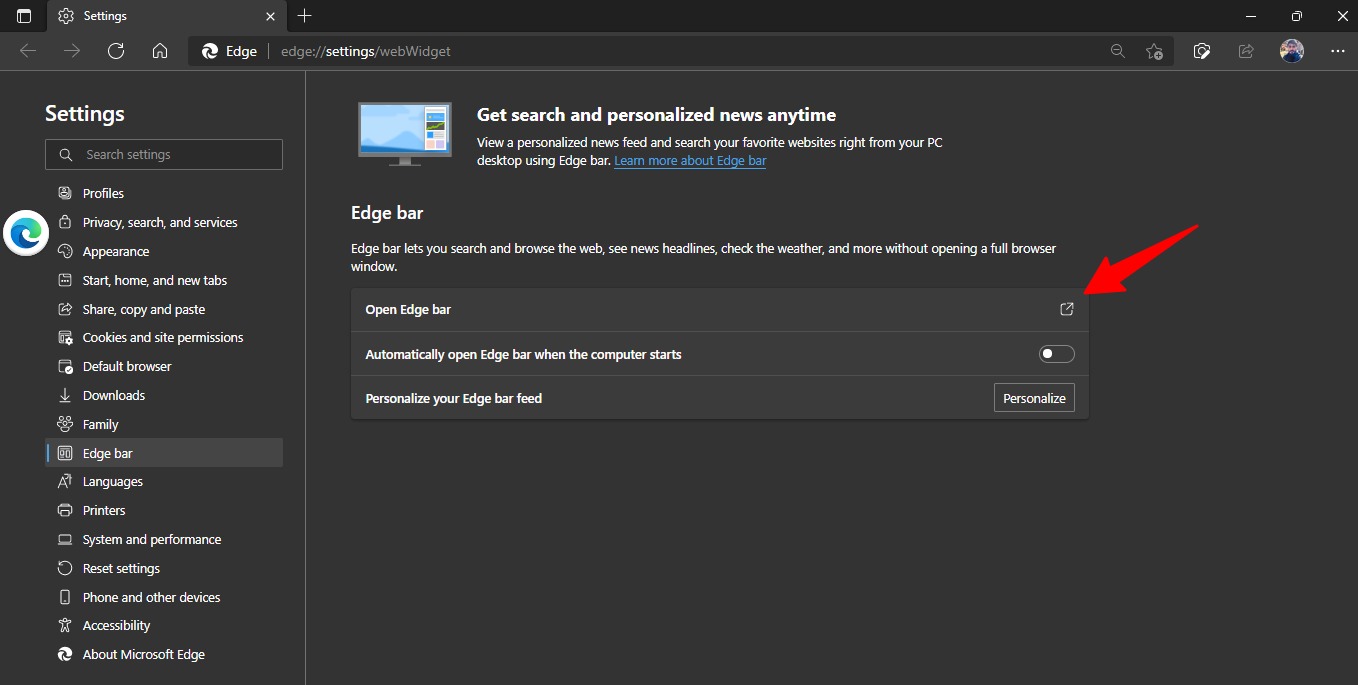Open Settings and more ellipsis menu
The image size is (1358, 685).
click(1338, 51)
